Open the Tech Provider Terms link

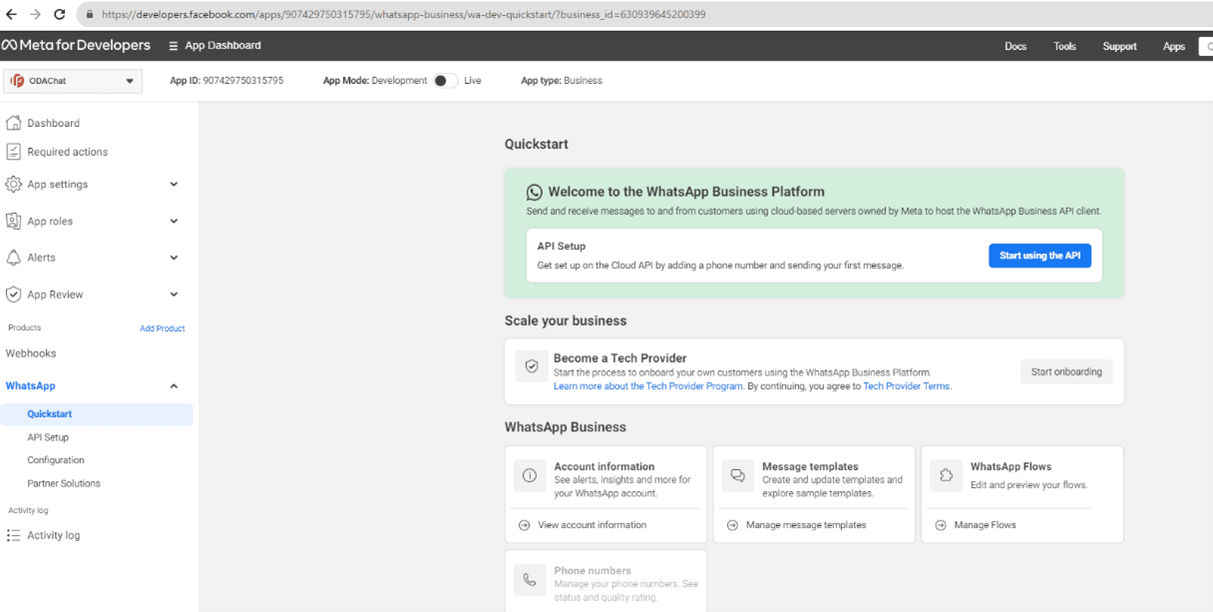[x=906, y=386]
